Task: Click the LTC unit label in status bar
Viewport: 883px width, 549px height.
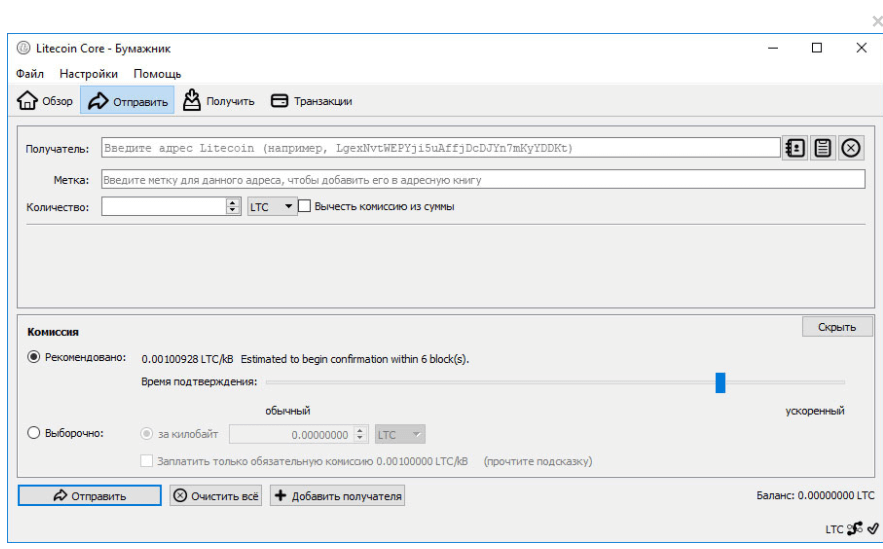Action: pyautogui.click(x=834, y=529)
